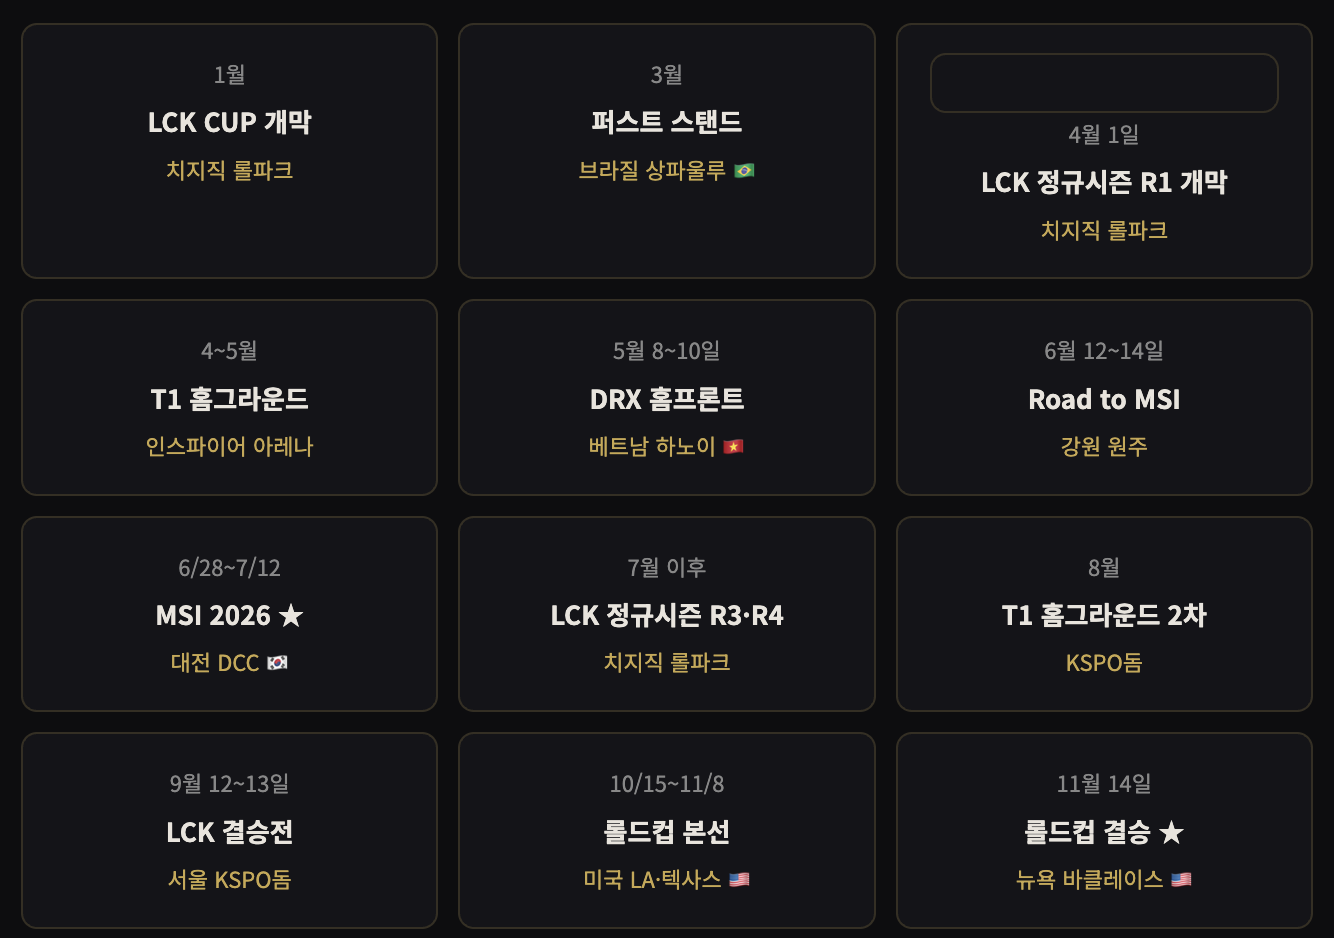The height and width of the screenshot is (938, 1334).
Task: Select the MSI 2026 card
Action: [x=229, y=614]
